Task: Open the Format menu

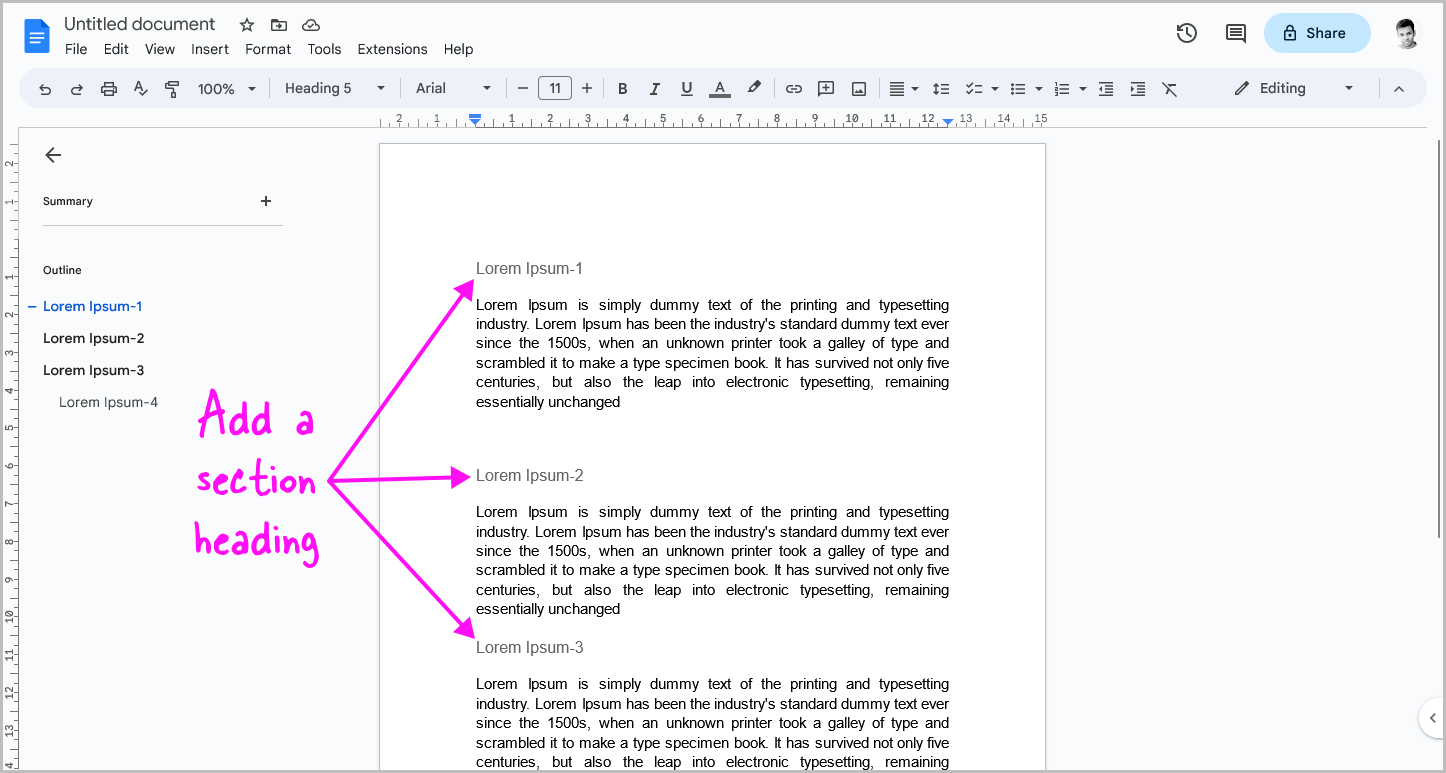Action: click(x=267, y=49)
